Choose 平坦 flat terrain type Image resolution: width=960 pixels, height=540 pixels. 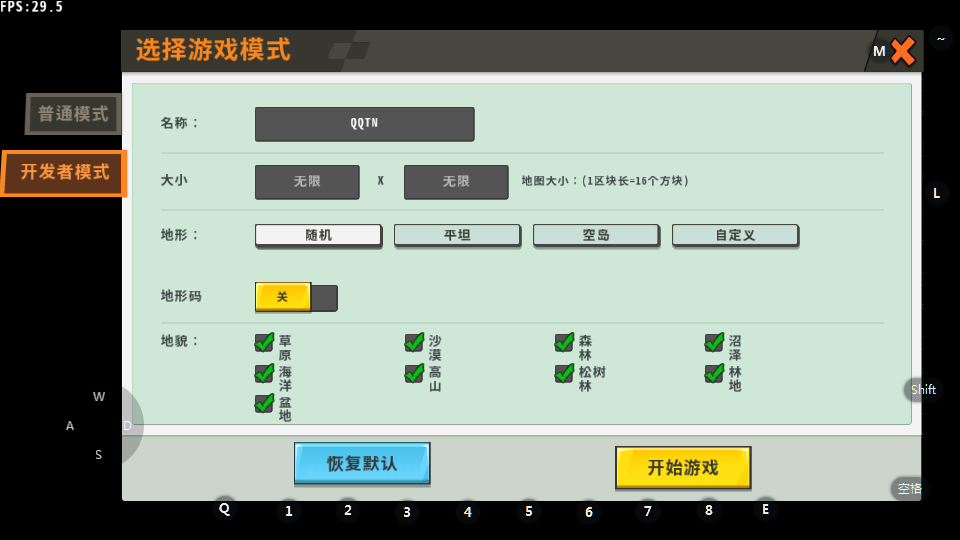click(x=457, y=236)
